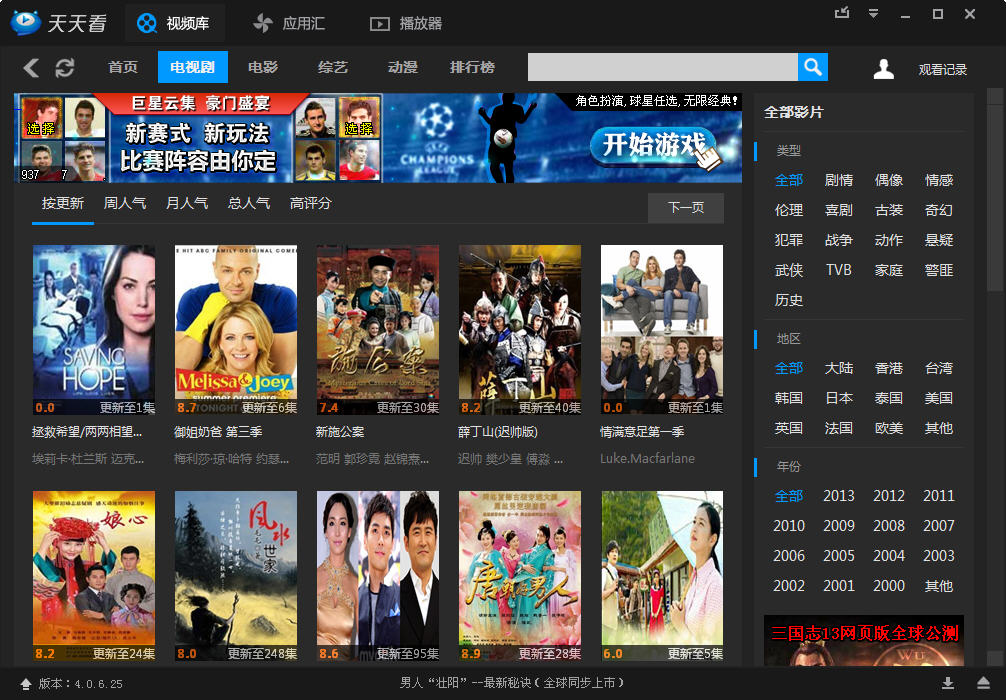The image size is (1006, 700).
Task: Open the user account profile icon
Action: click(883, 69)
